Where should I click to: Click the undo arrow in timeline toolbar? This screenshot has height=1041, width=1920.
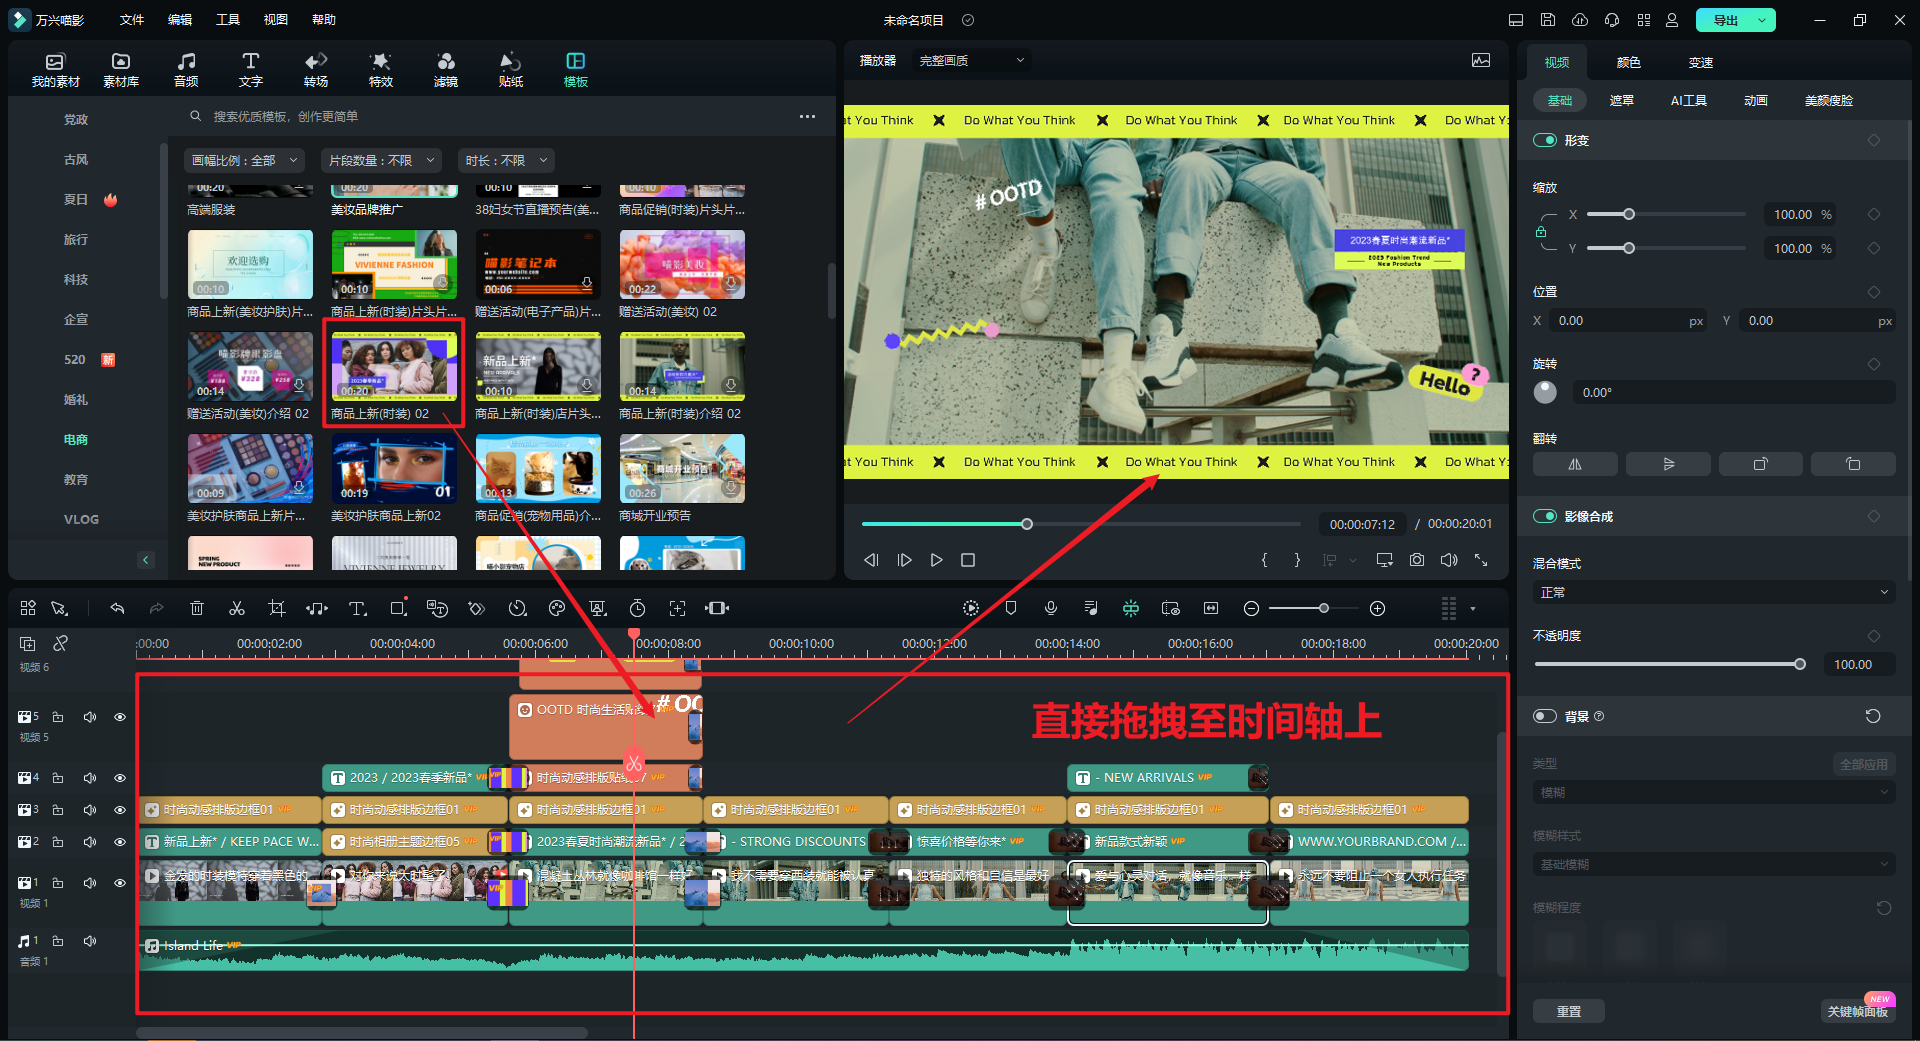pyautogui.click(x=117, y=608)
